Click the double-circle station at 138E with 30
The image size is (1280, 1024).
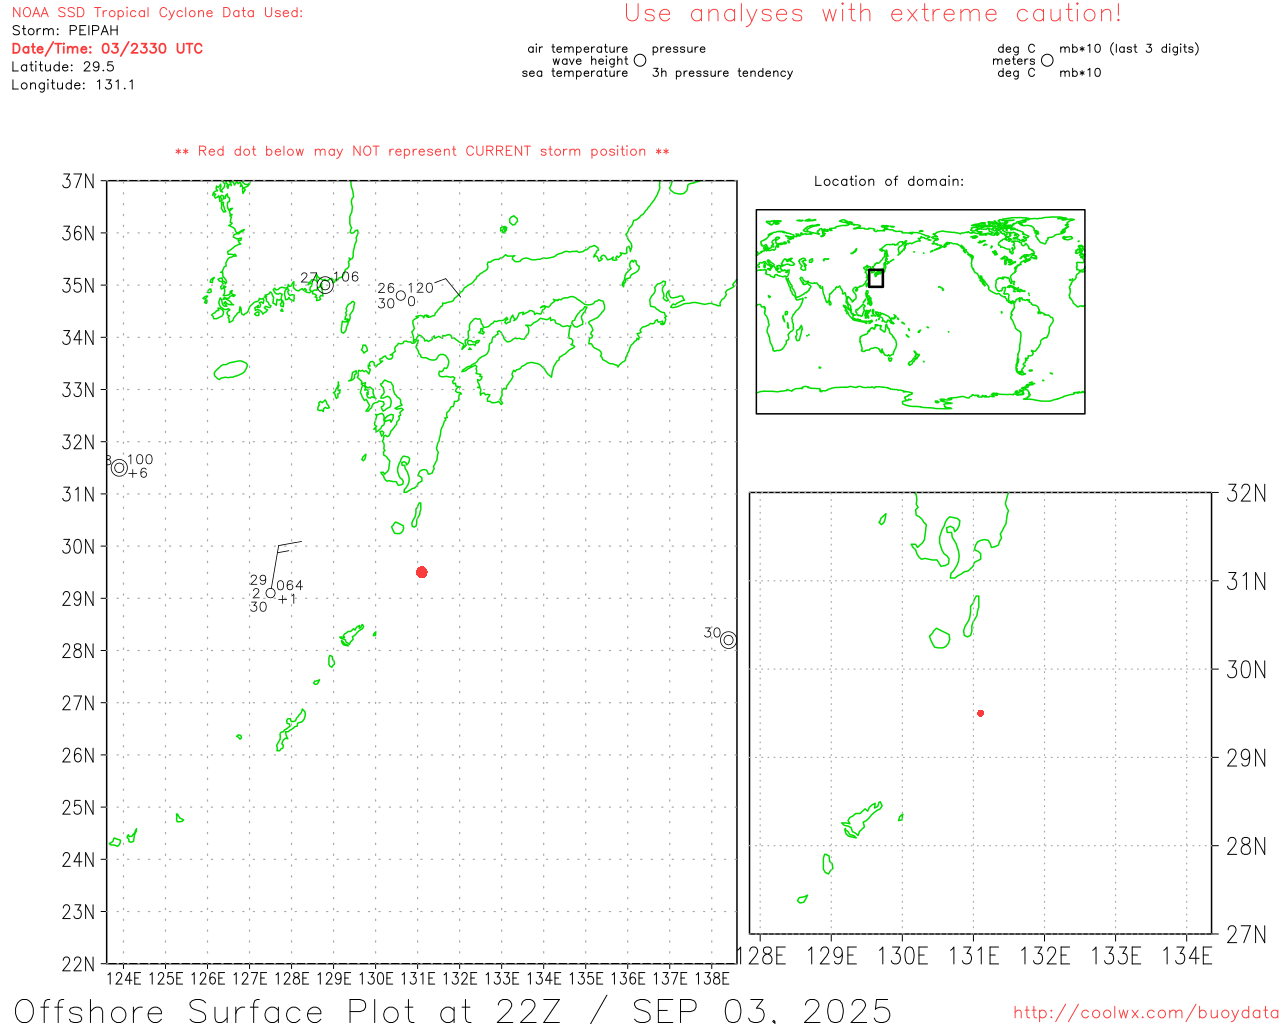click(728, 640)
